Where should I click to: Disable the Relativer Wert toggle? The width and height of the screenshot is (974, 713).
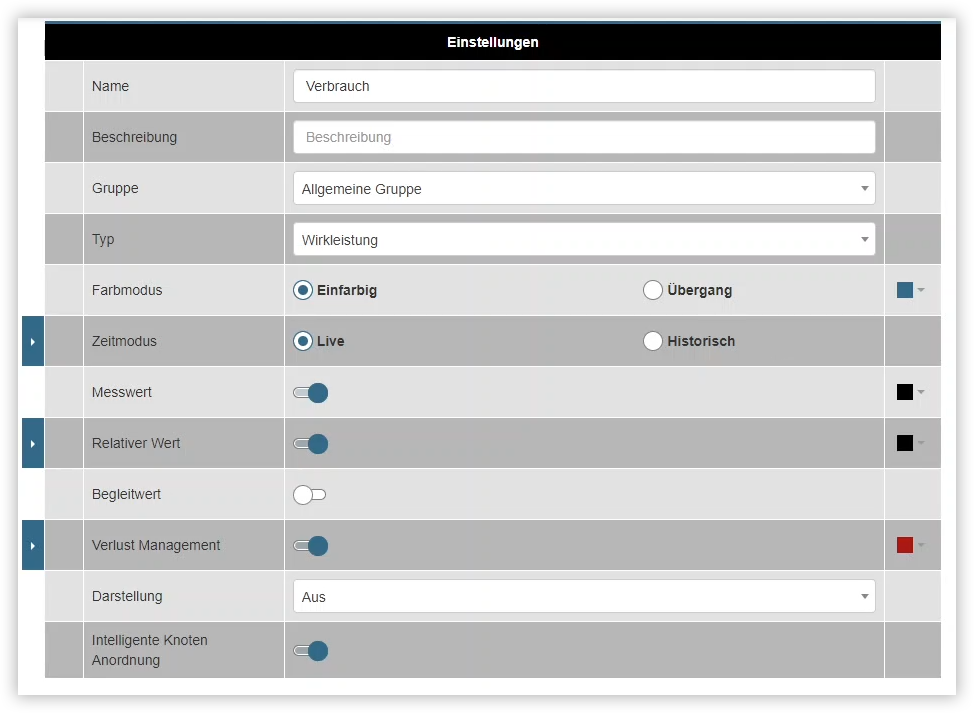coord(310,443)
